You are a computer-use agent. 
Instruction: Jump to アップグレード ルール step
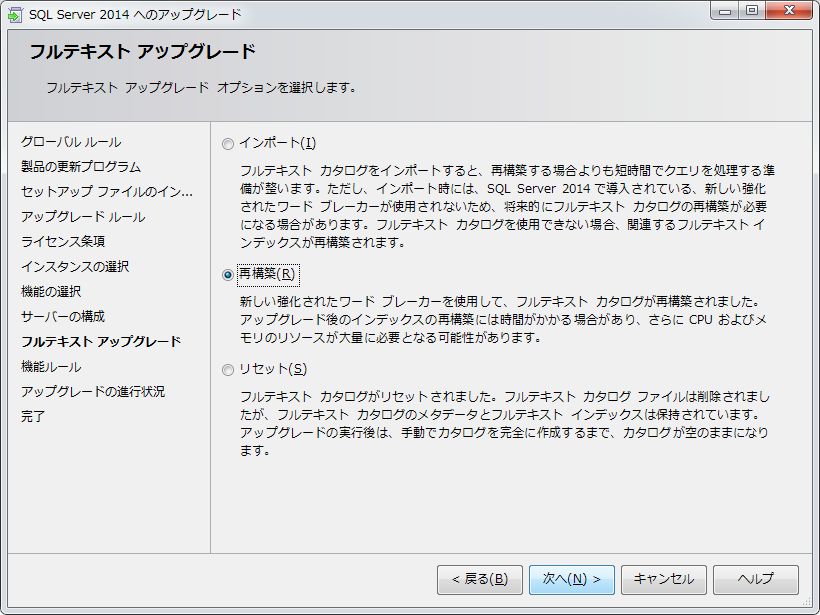click(83, 217)
